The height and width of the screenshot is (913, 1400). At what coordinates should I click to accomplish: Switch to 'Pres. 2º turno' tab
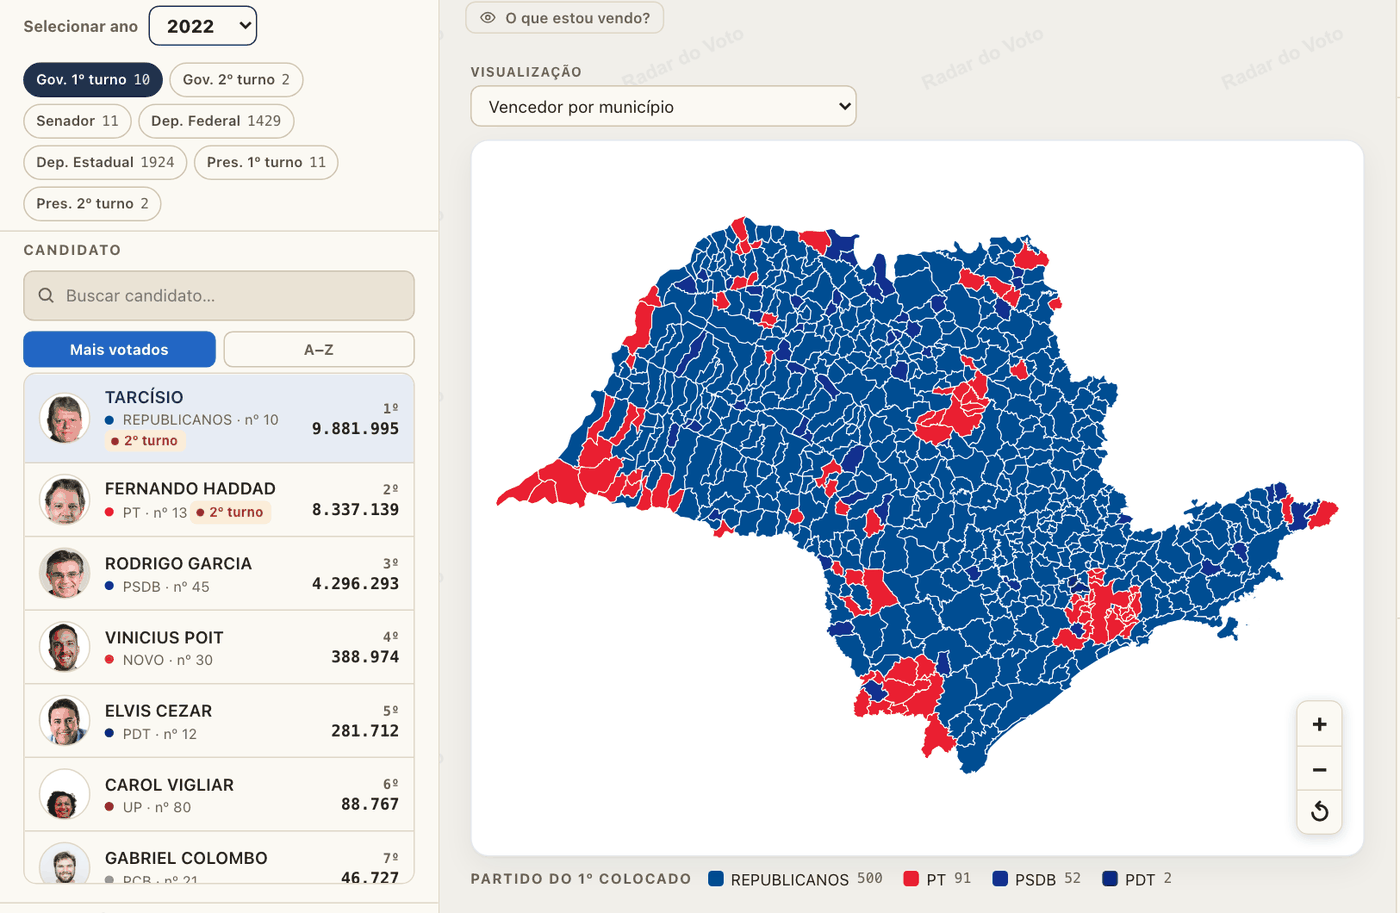click(92, 203)
